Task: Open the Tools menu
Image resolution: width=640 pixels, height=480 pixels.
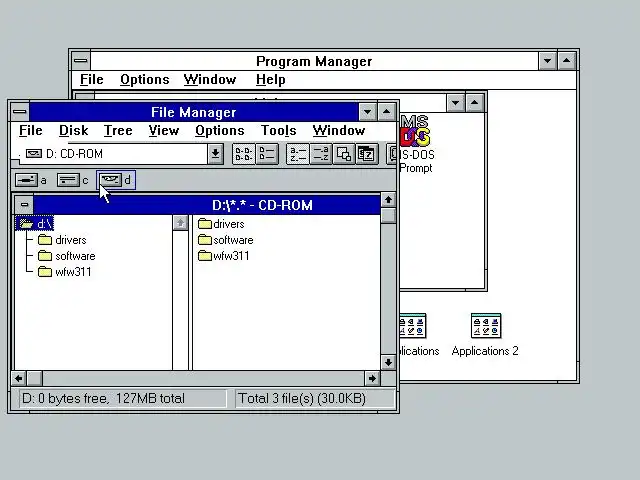Action: (x=278, y=131)
